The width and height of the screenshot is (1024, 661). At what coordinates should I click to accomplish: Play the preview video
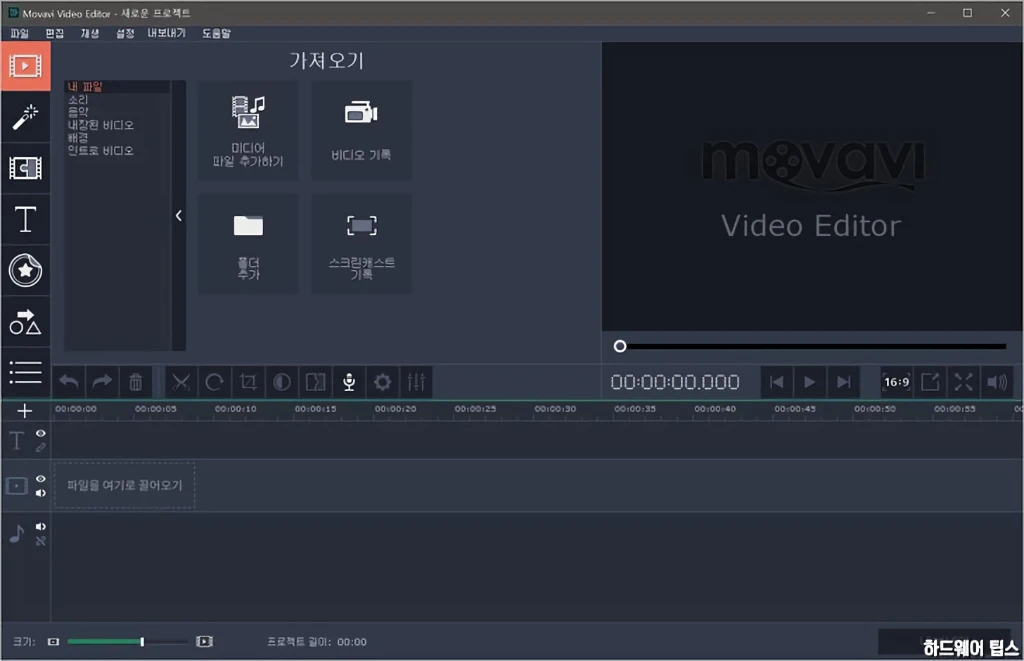[x=810, y=382]
